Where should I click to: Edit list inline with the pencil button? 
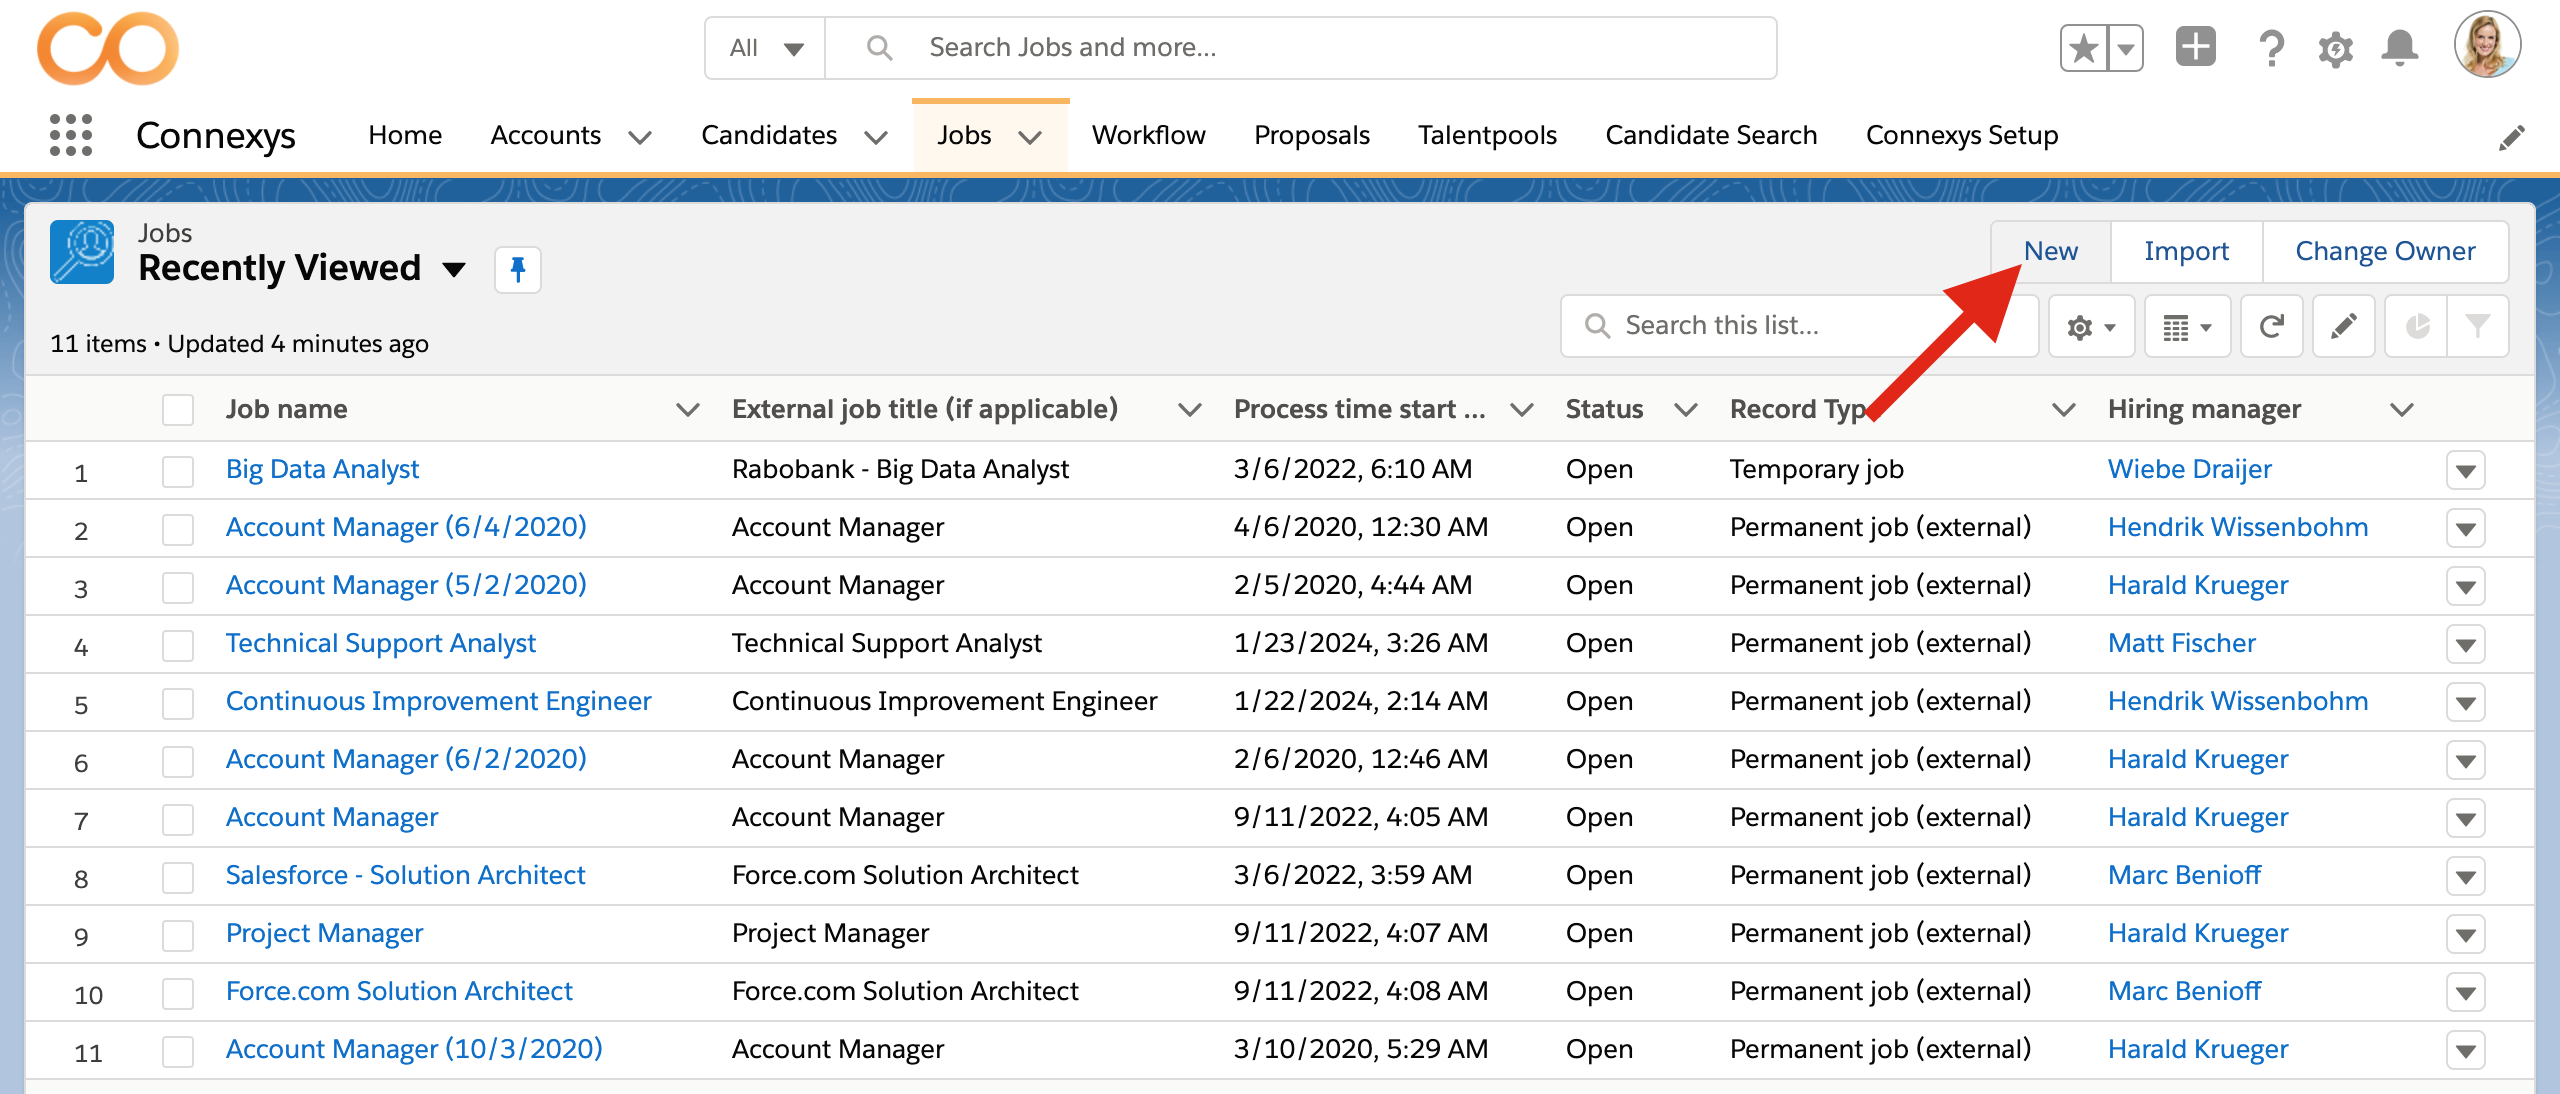(2344, 327)
